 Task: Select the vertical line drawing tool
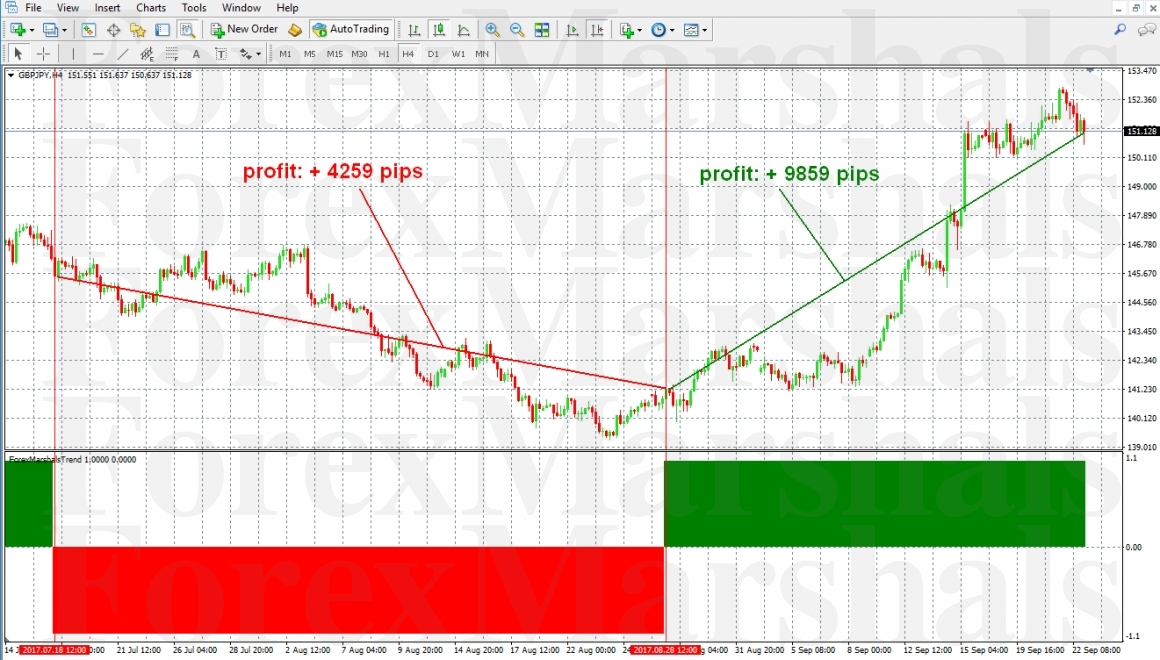[x=73, y=53]
